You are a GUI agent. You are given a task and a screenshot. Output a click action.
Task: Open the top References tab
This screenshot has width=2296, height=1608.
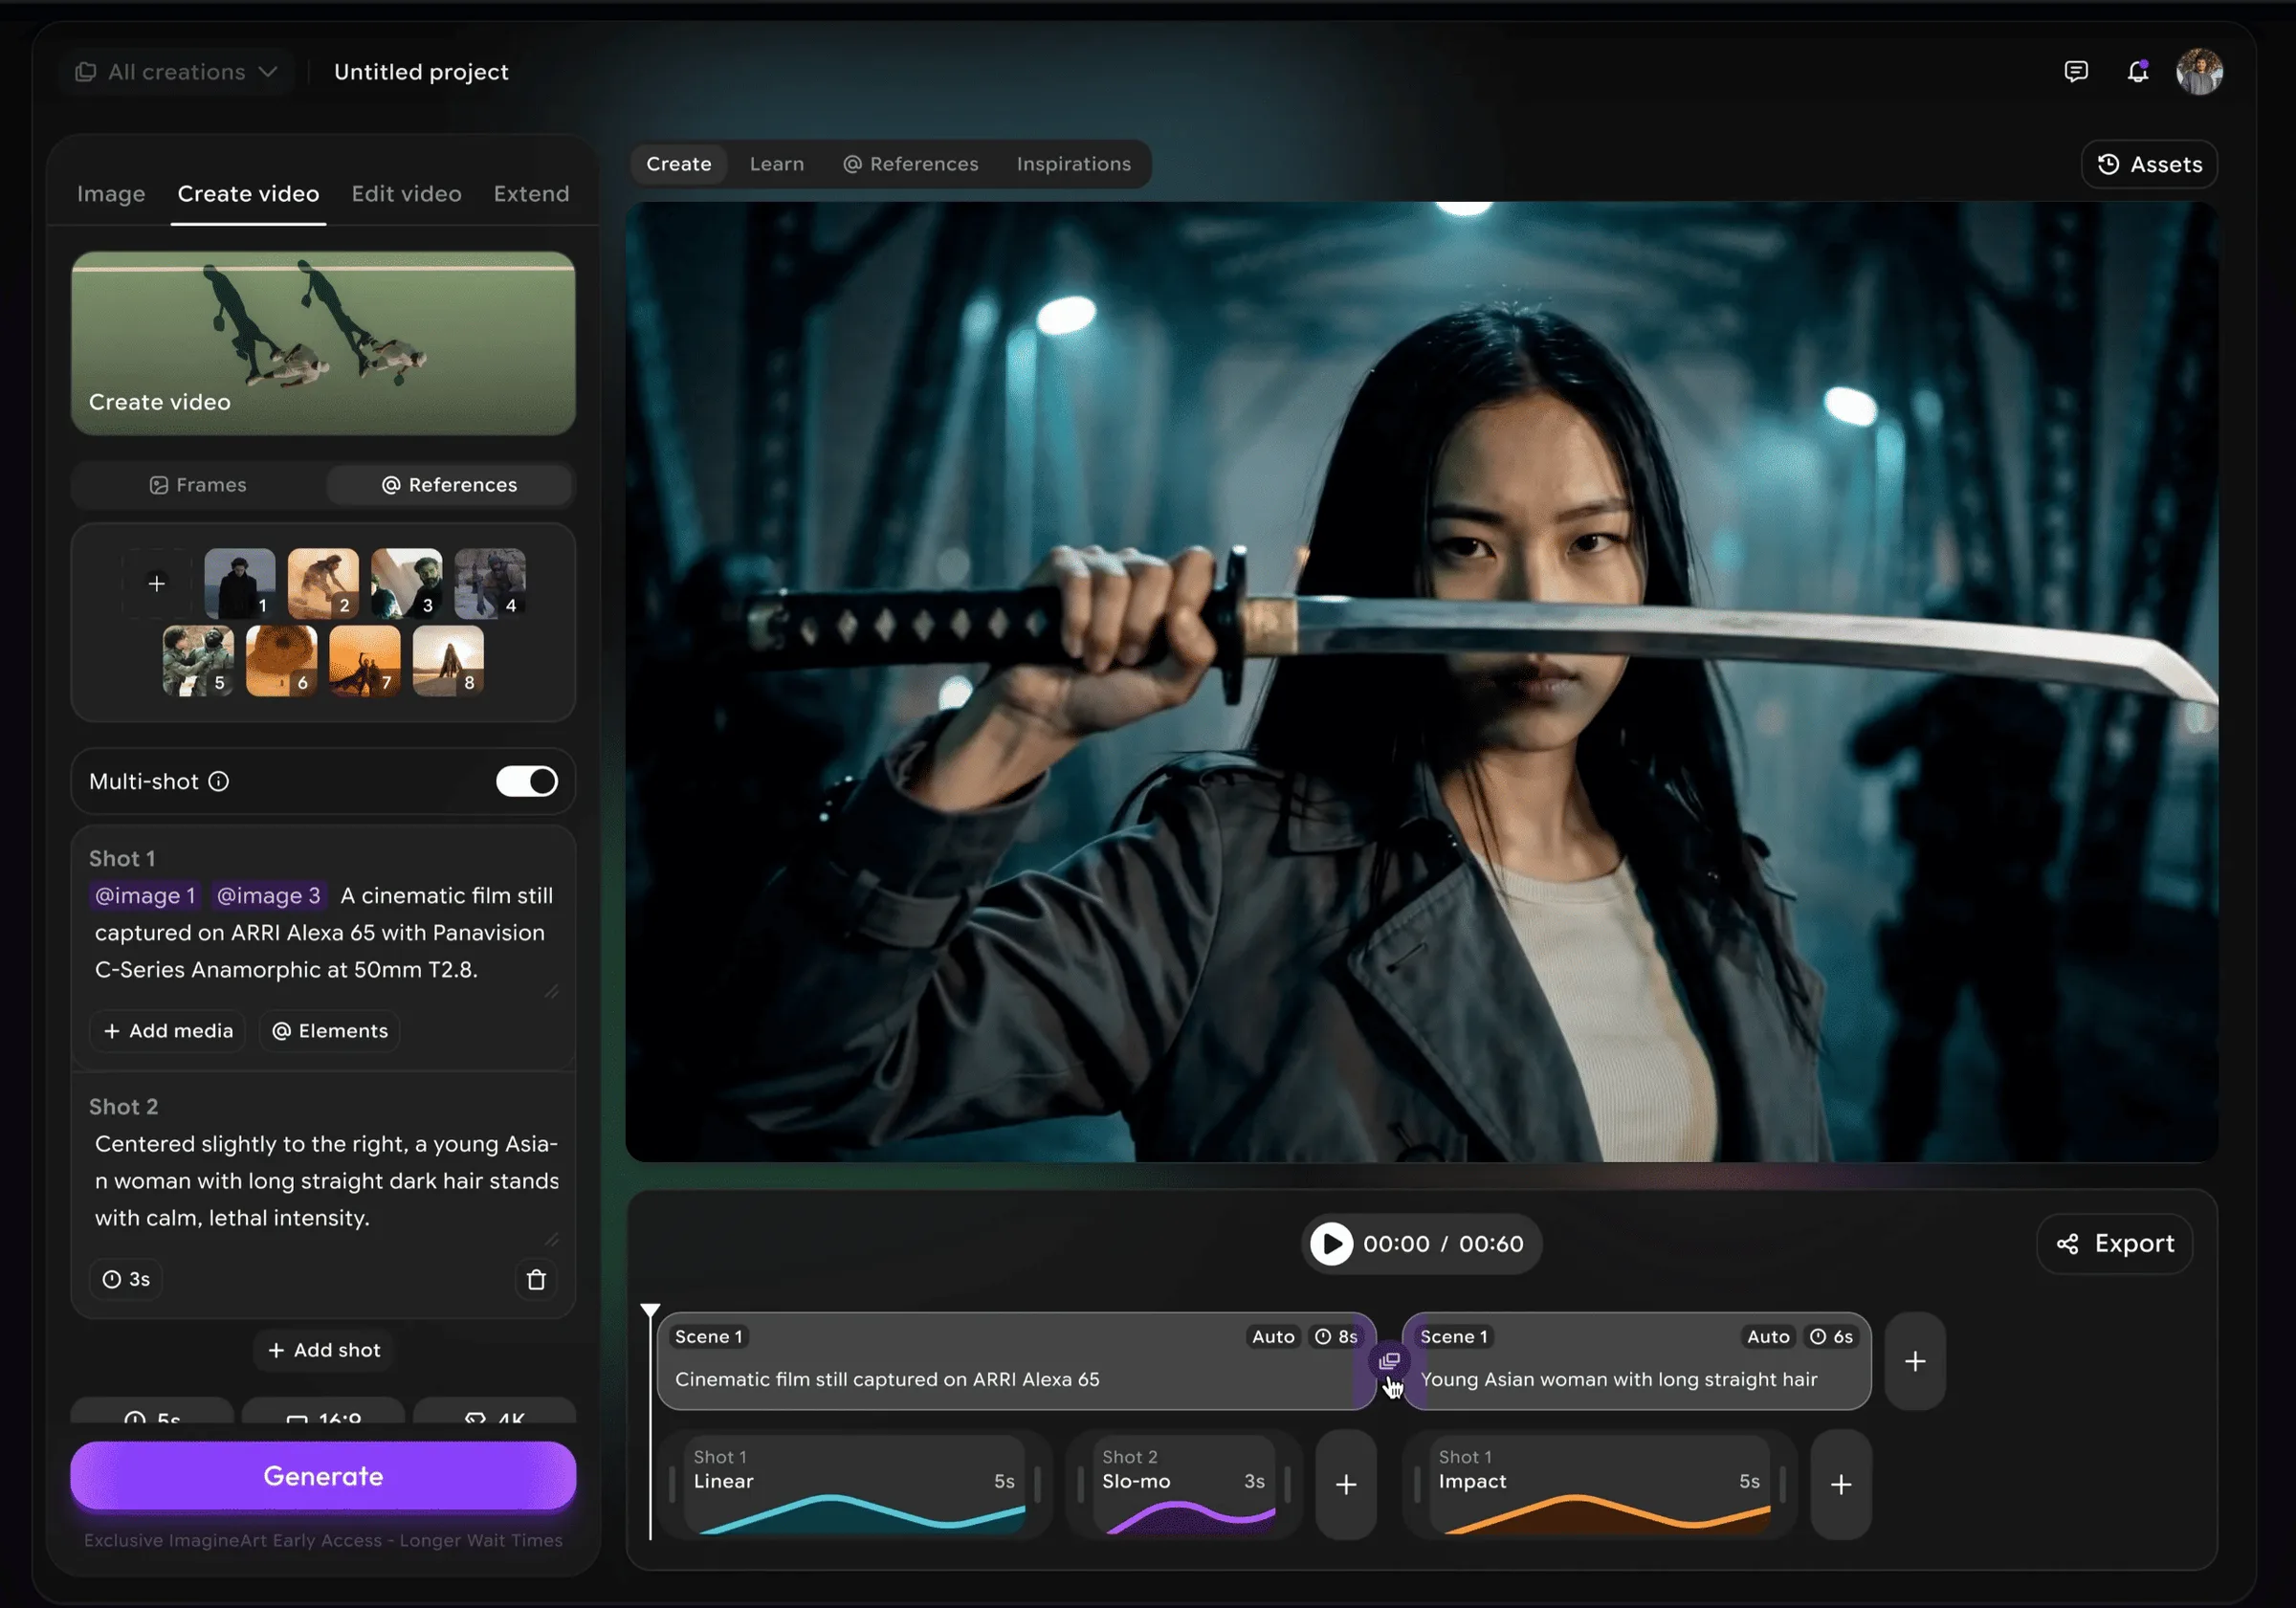point(910,163)
